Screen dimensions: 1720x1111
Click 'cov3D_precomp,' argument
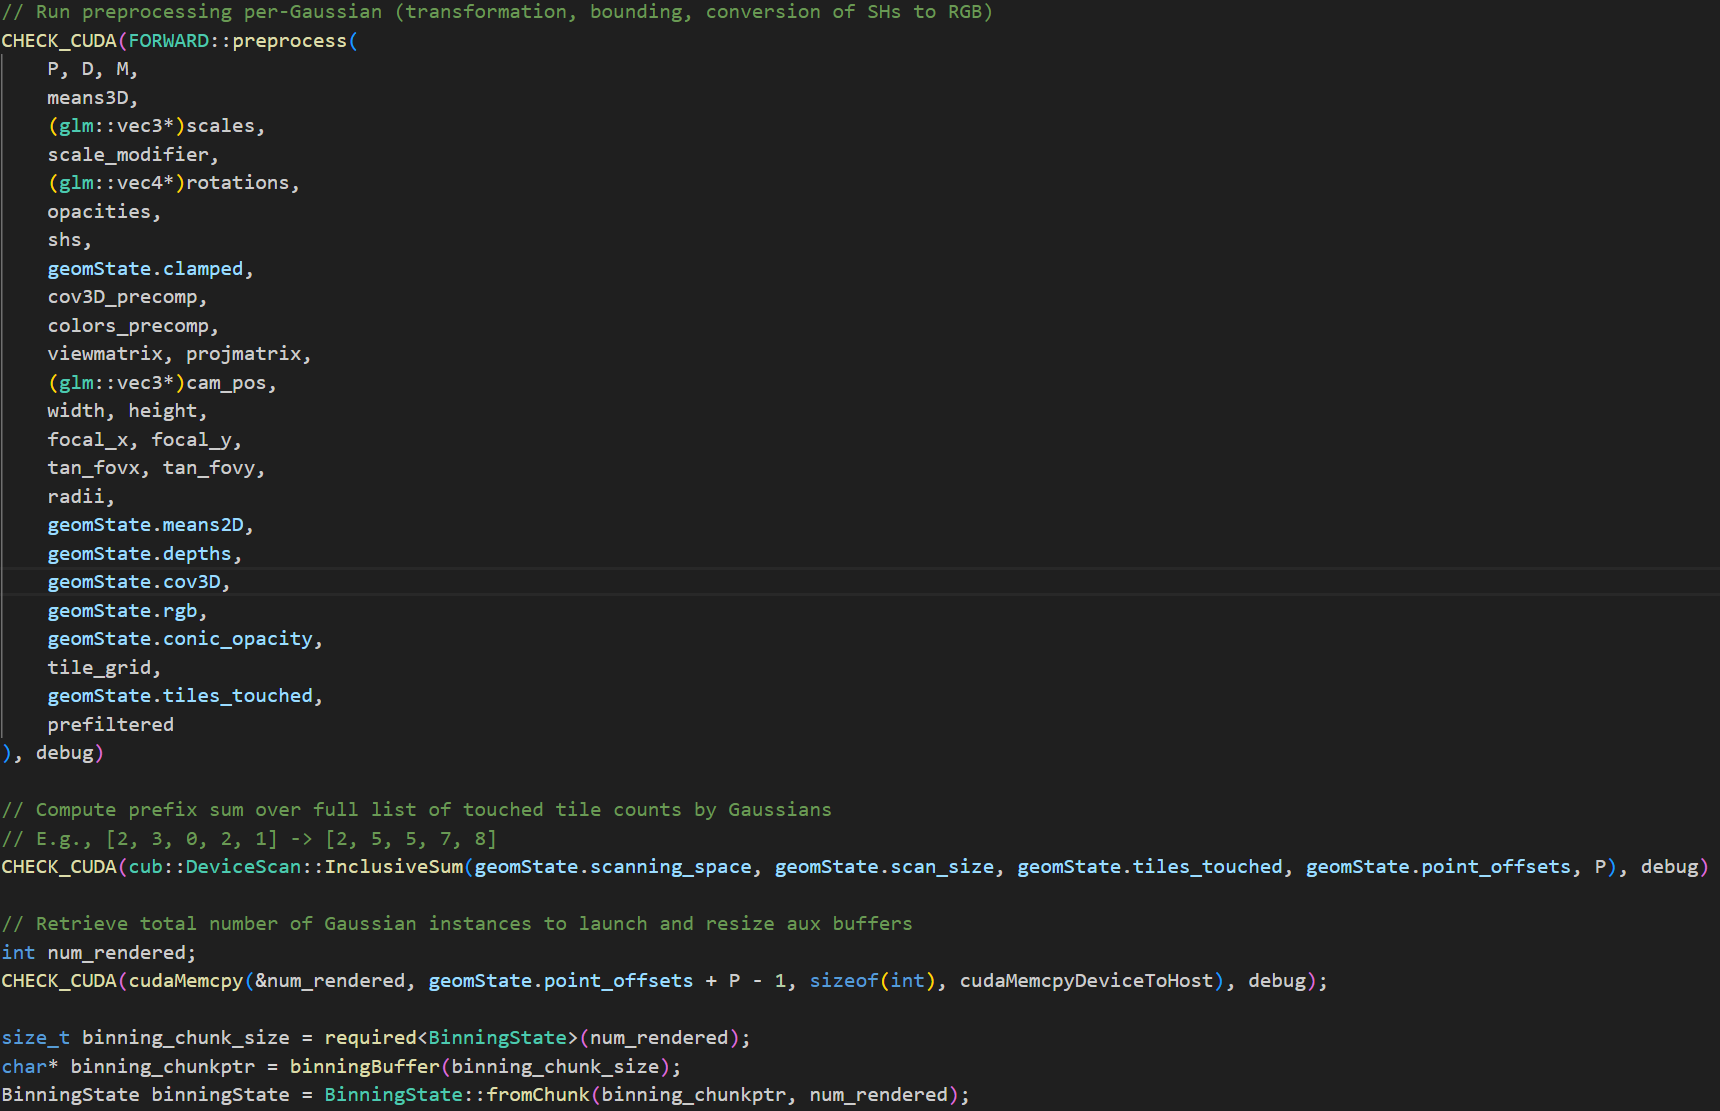(x=128, y=297)
